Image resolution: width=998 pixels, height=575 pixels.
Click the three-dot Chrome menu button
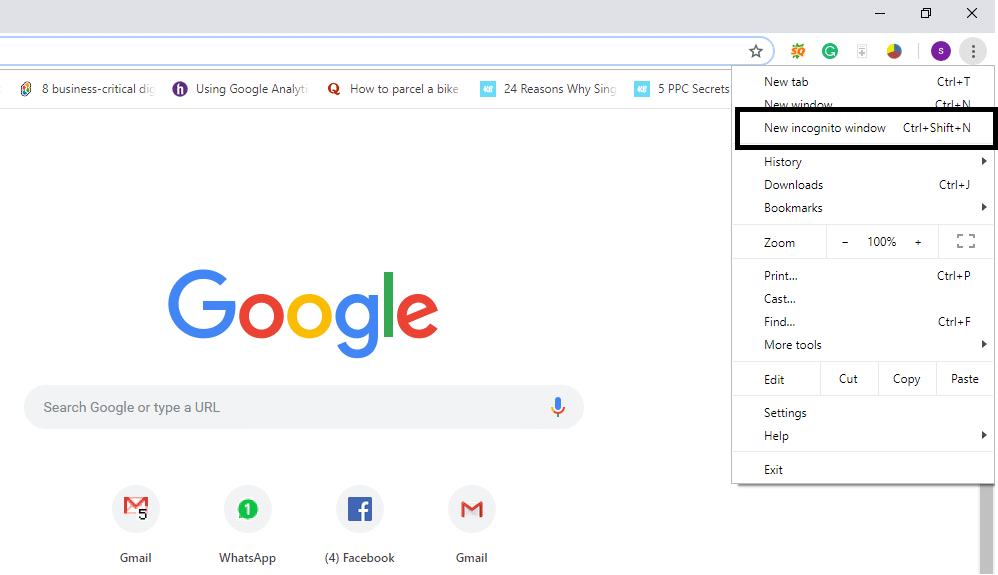point(973,51)
